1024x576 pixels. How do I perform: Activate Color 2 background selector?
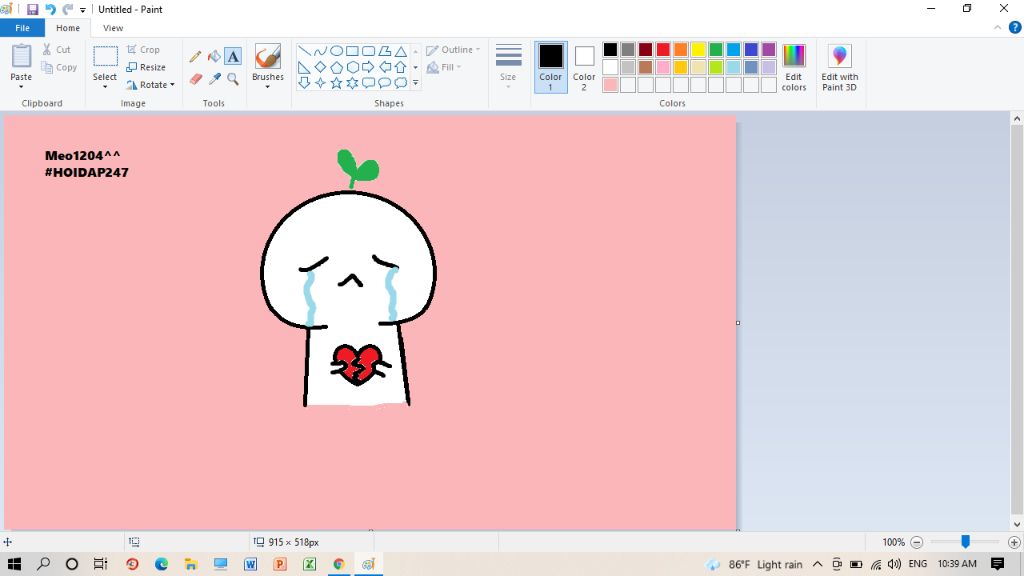coord(584,67)
